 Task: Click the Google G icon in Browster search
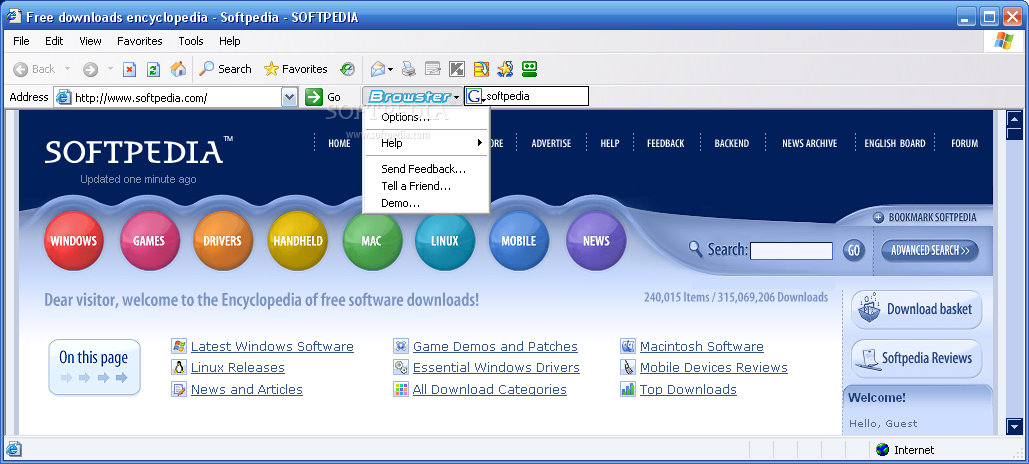(x=475, y=96)
